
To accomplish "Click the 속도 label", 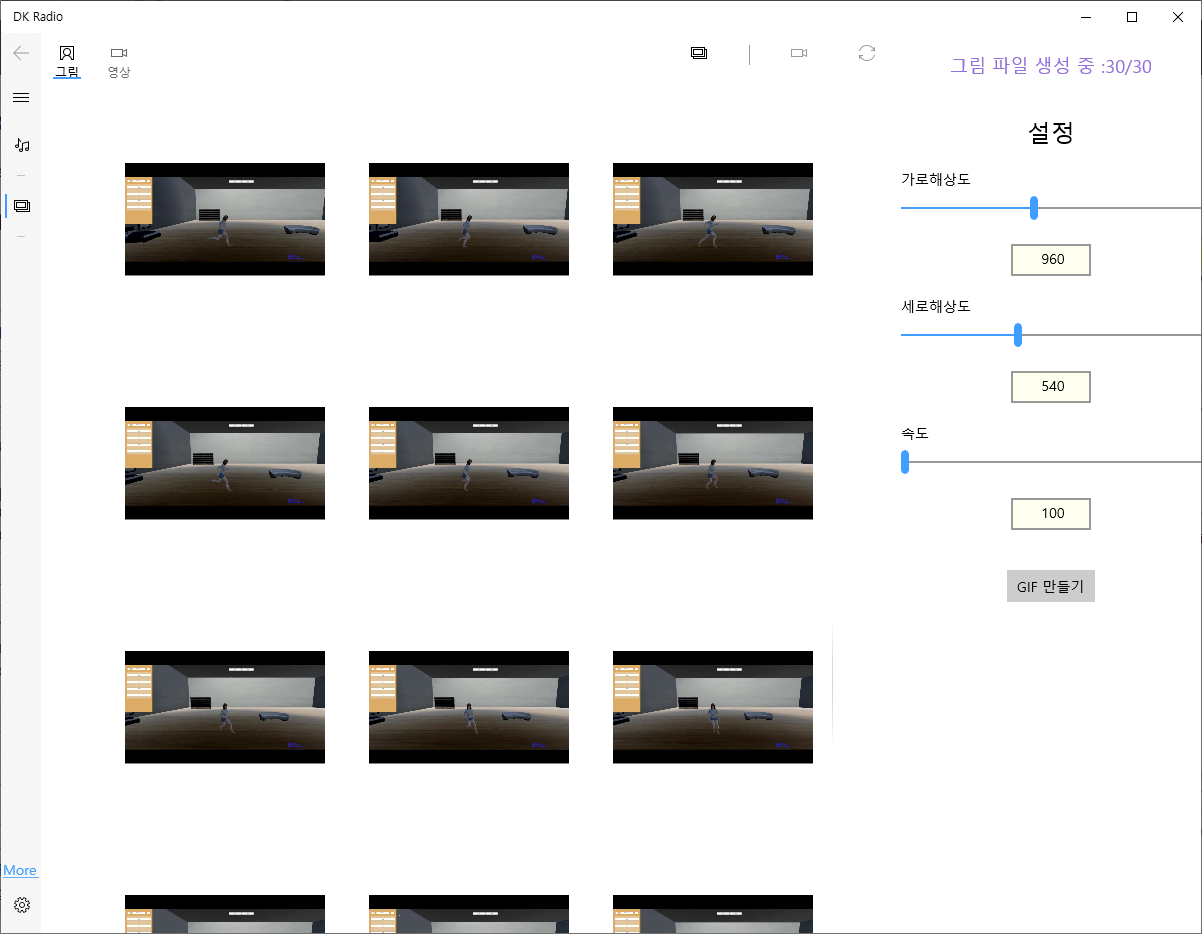I will [916, 433].
